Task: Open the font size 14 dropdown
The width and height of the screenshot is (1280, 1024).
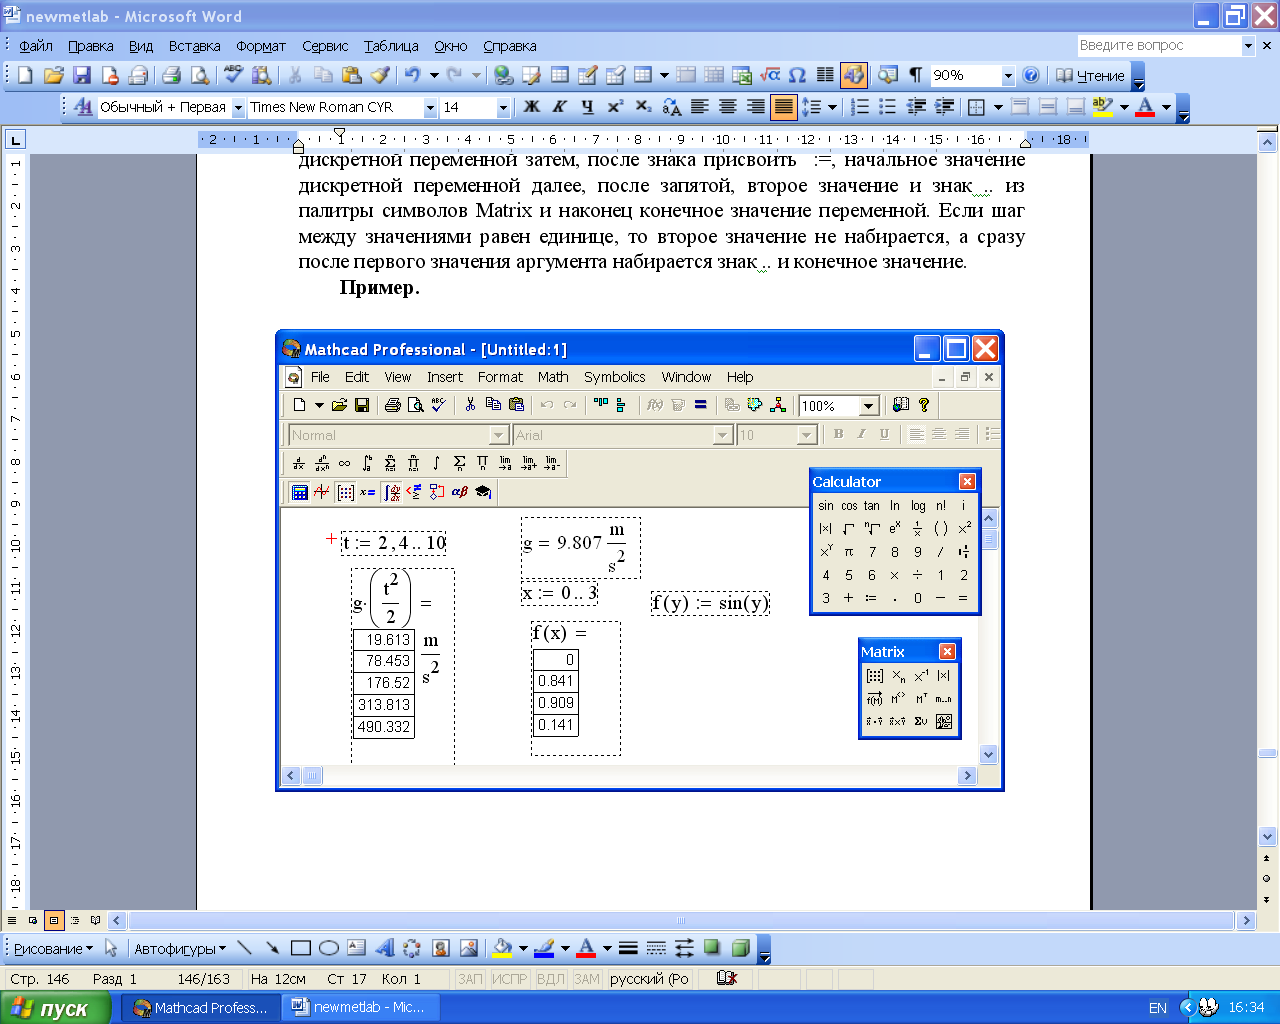Action: (x=503, y=107)
